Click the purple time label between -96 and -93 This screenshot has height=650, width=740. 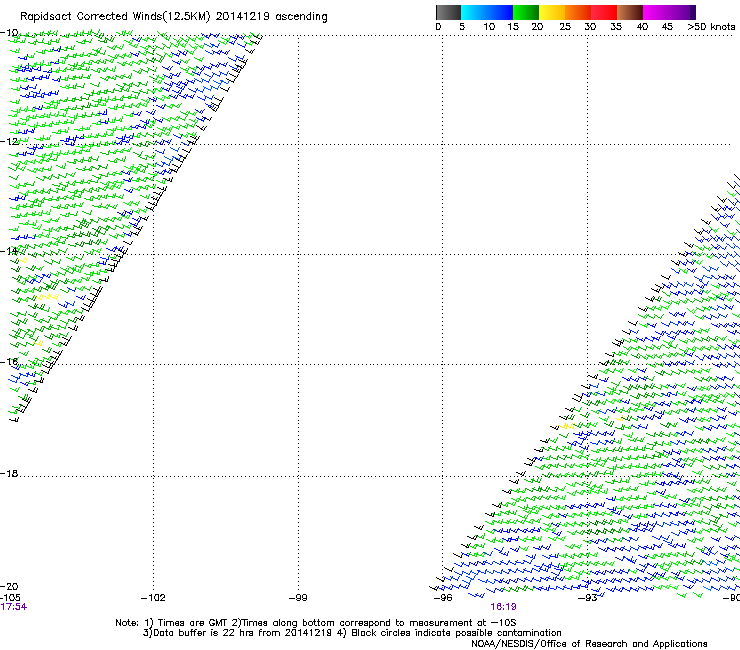(503, 607)
